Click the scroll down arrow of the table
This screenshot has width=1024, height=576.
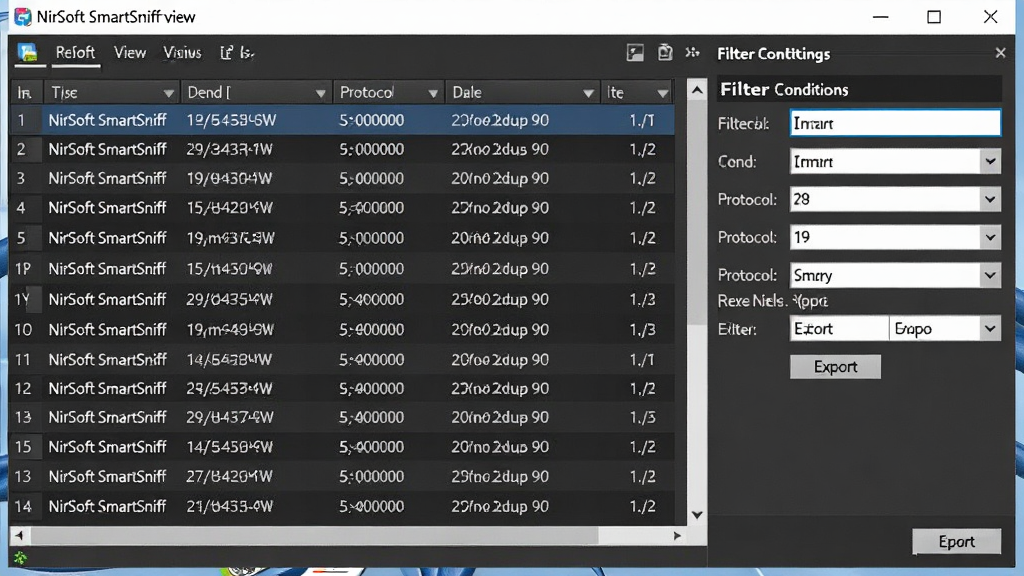697,515
